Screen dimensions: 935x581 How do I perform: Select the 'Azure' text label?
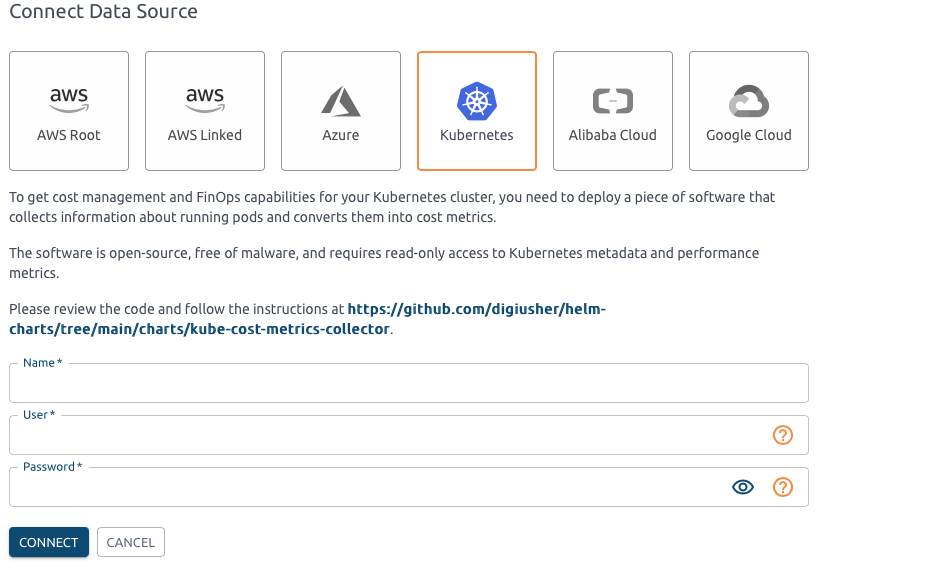point(341,135)
